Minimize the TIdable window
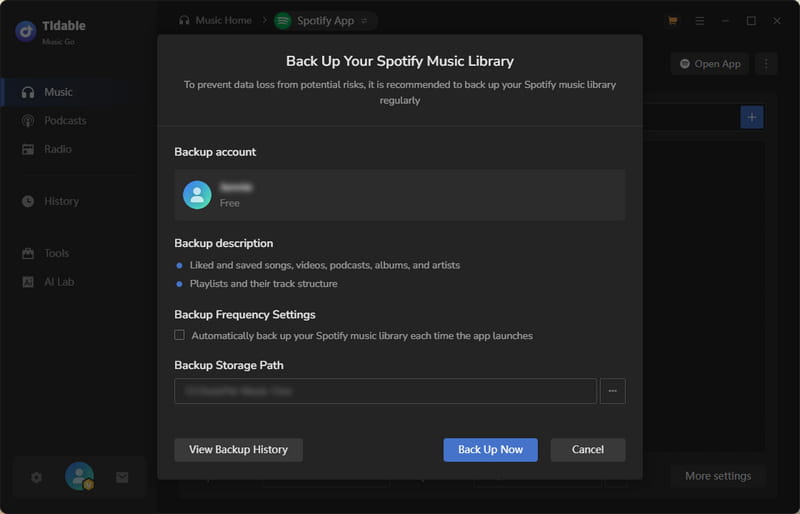The image size is (800, 514). pyautogui.click(x=725, y=20)
